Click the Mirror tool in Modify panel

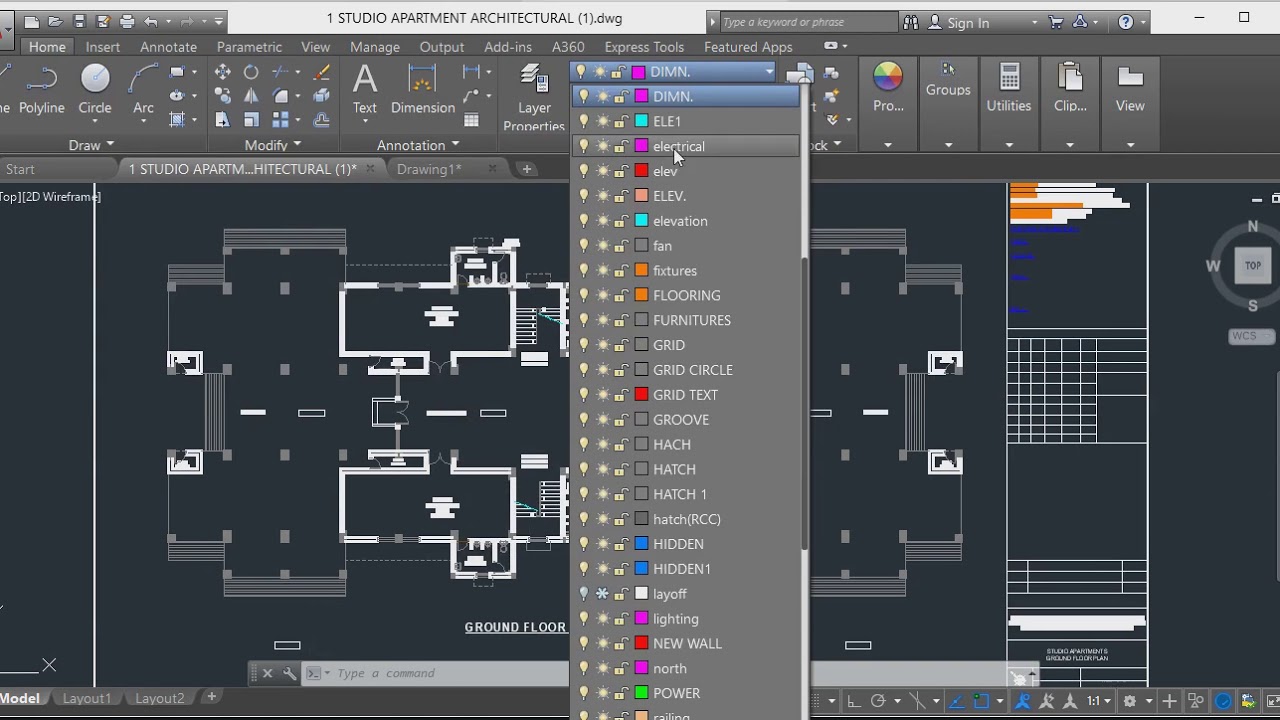click(x=251, y=96)
